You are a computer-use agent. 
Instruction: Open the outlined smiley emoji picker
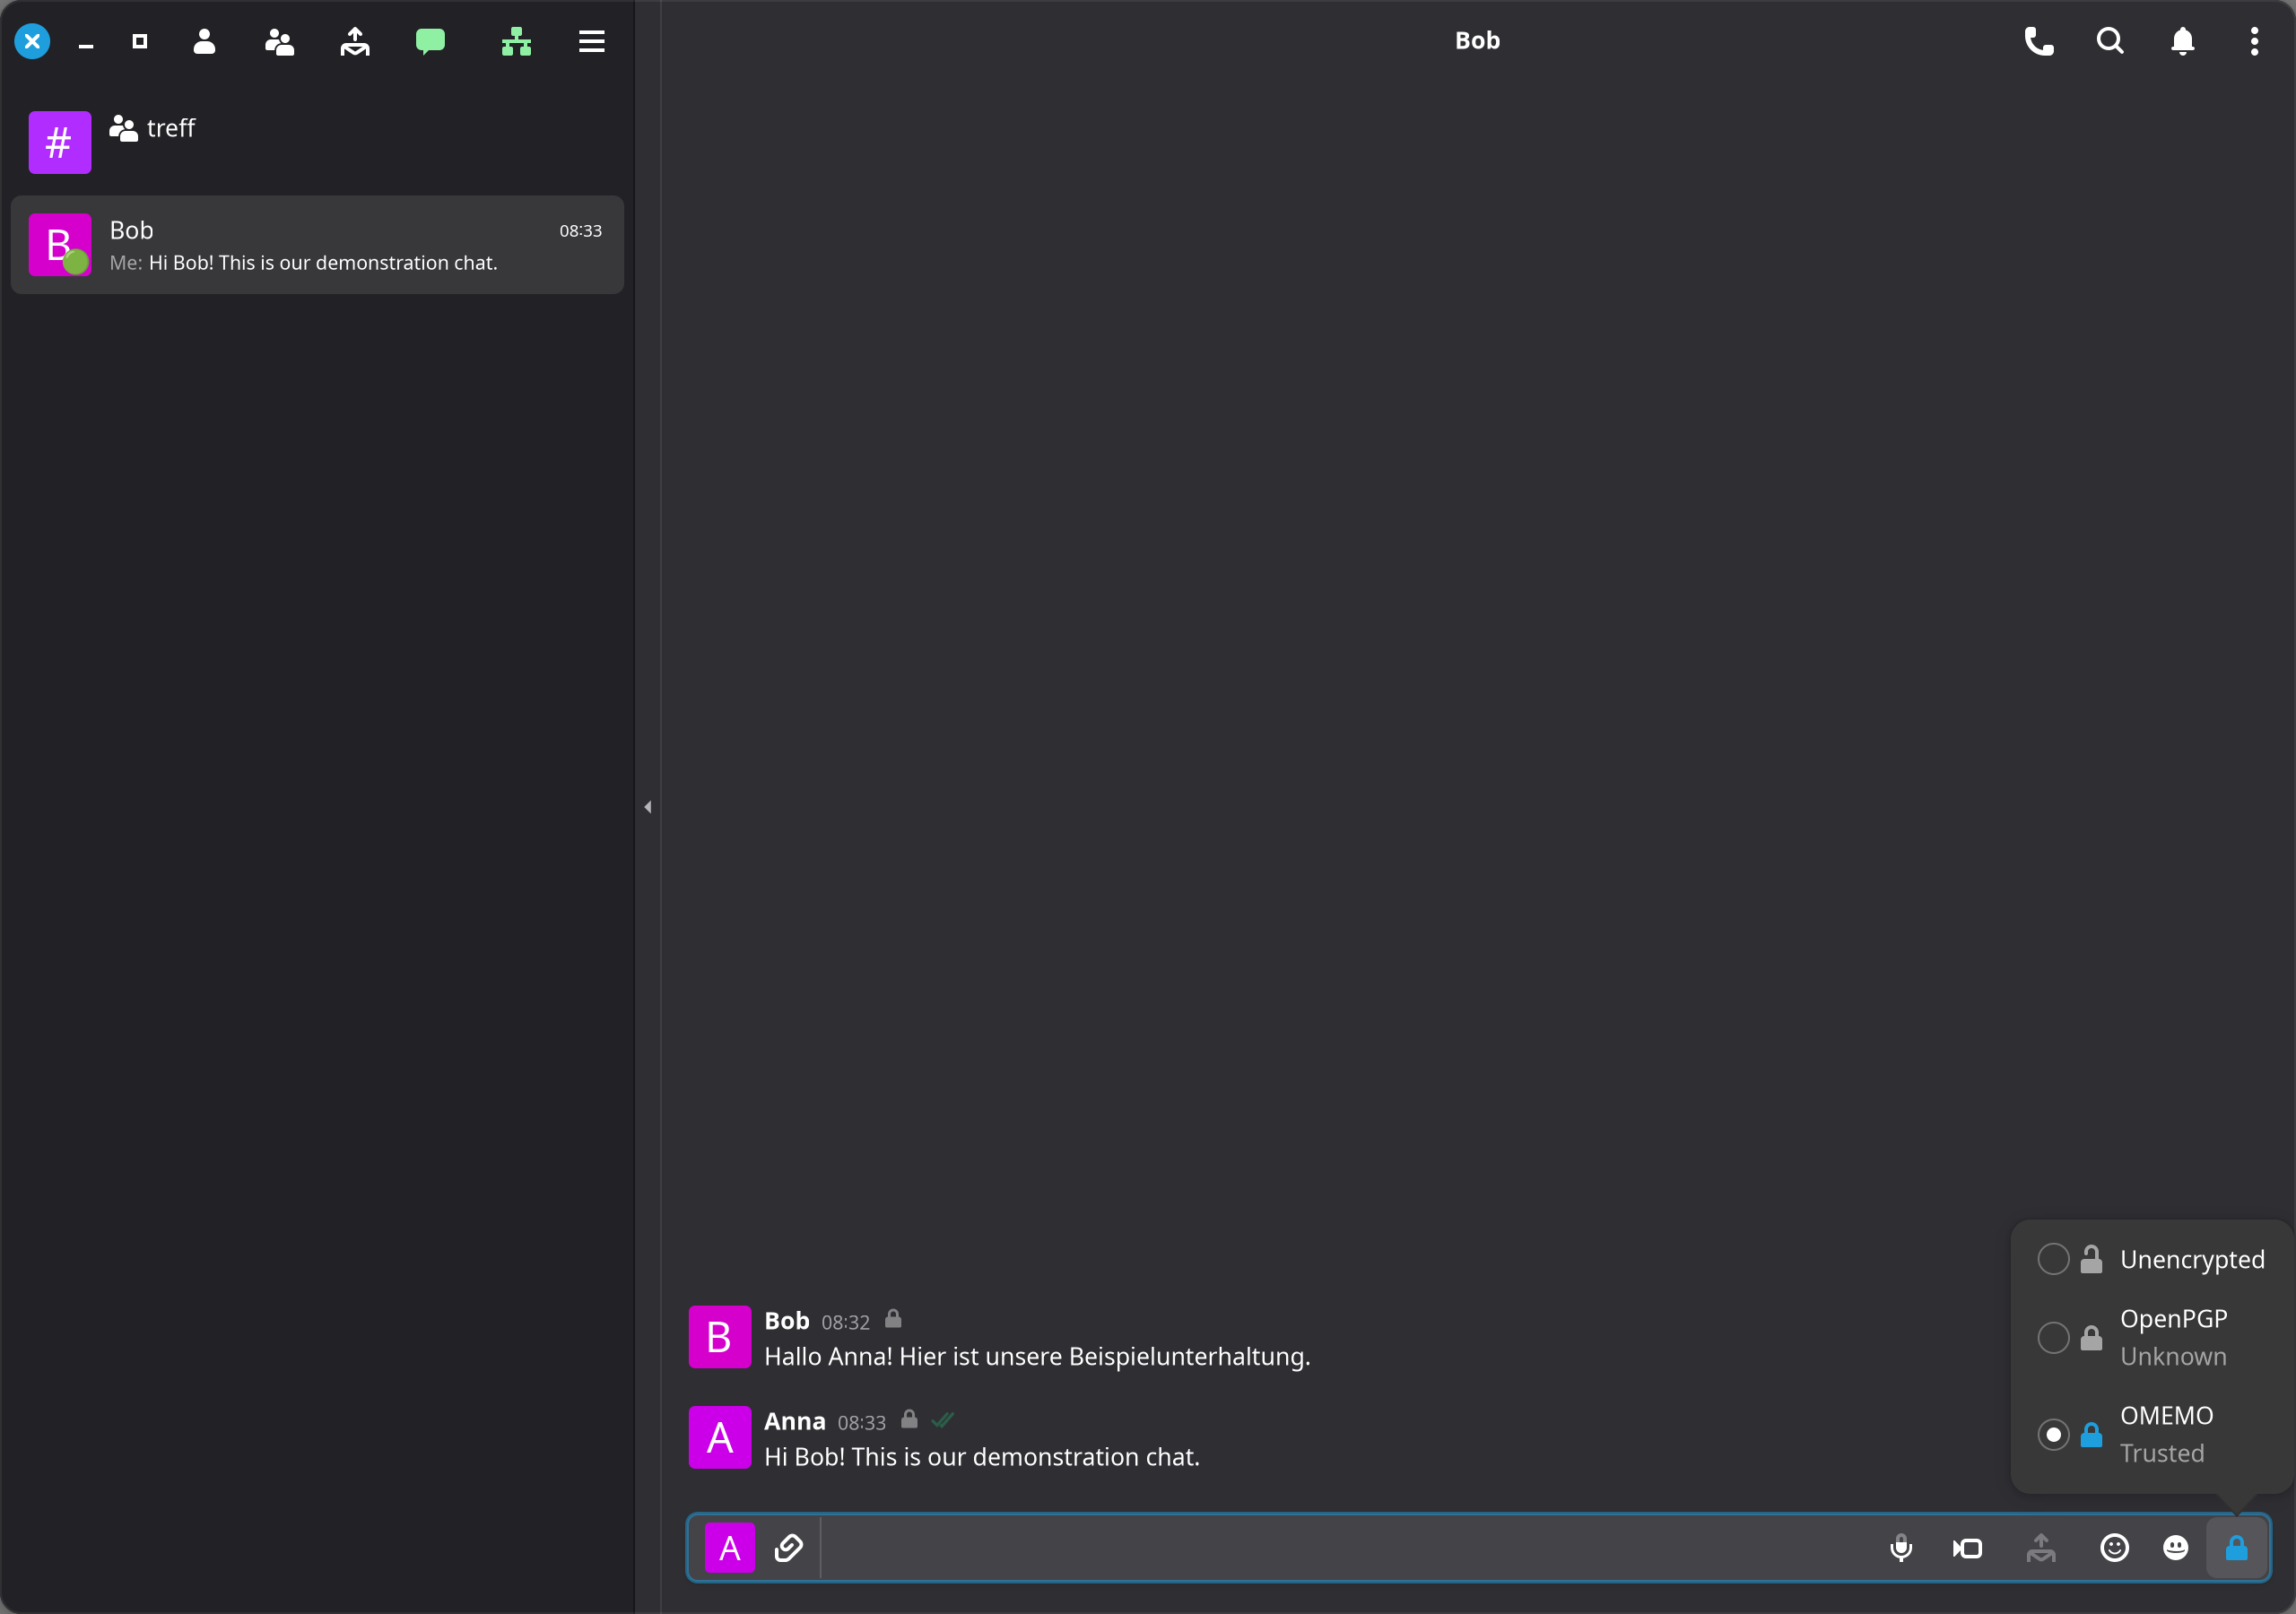tap(2114, 1548)
